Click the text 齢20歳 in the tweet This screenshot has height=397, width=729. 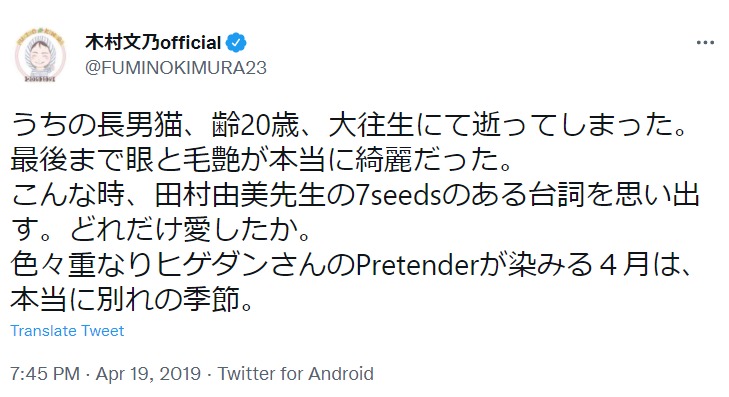click(x=255, y=126)
